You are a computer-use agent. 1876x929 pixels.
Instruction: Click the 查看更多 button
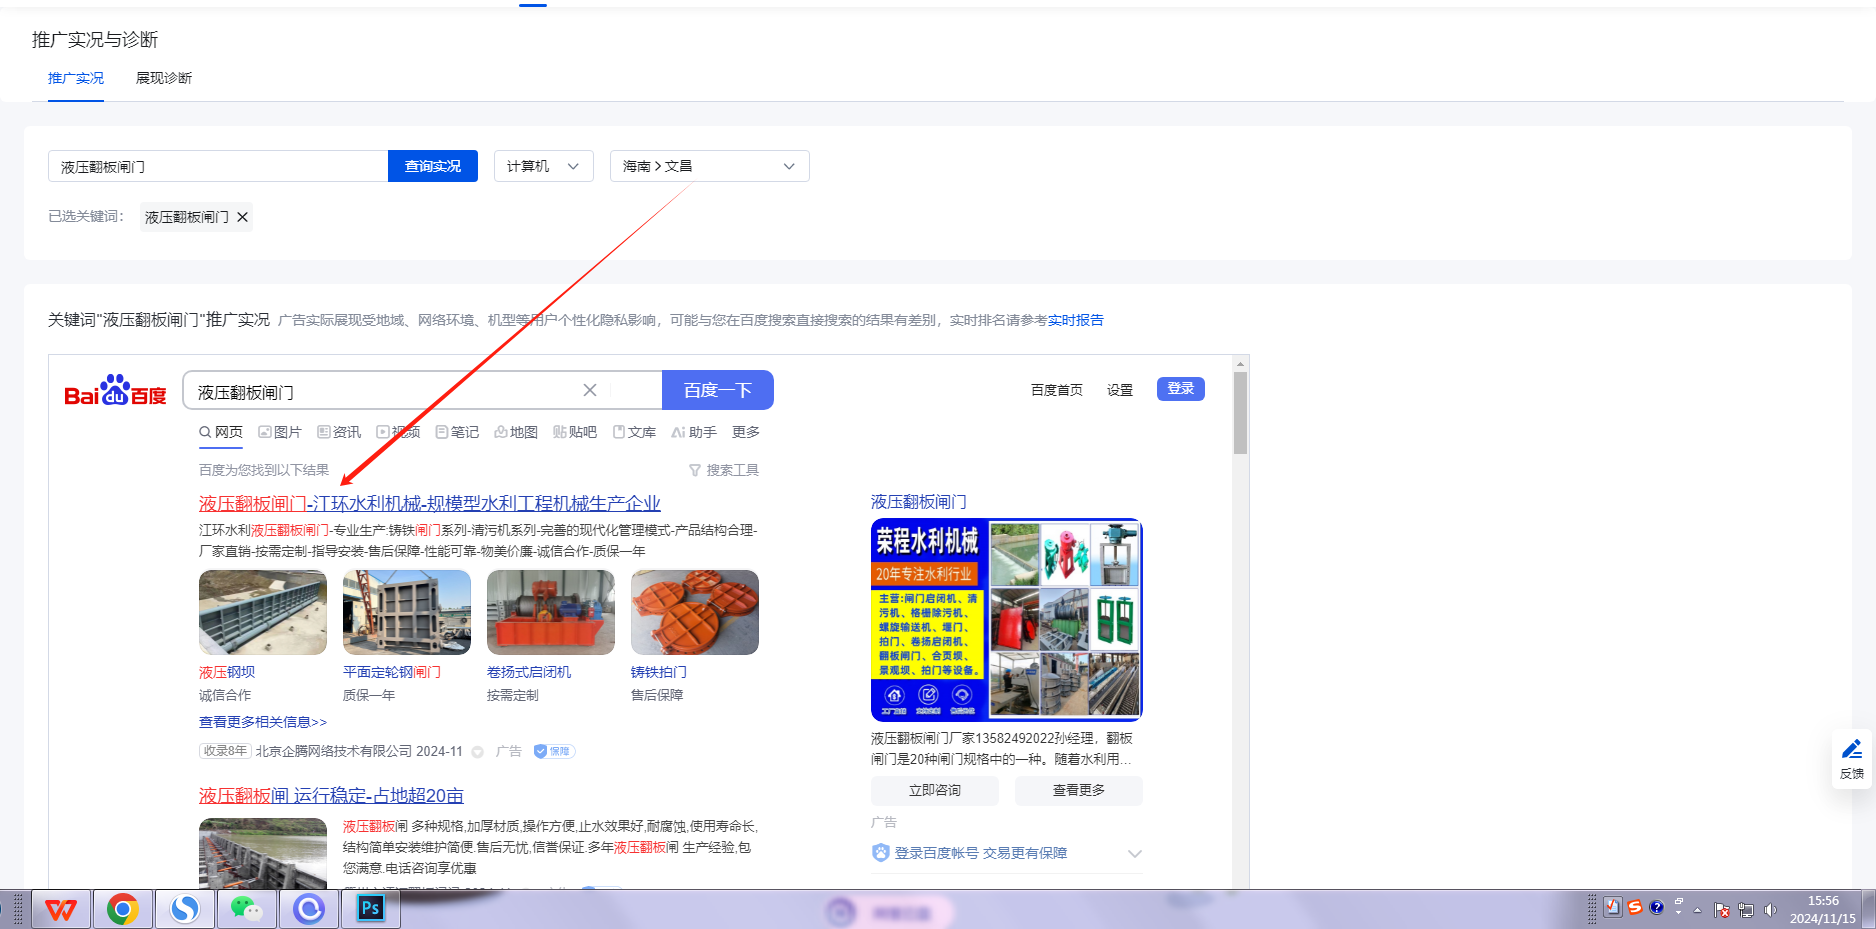1079,791
